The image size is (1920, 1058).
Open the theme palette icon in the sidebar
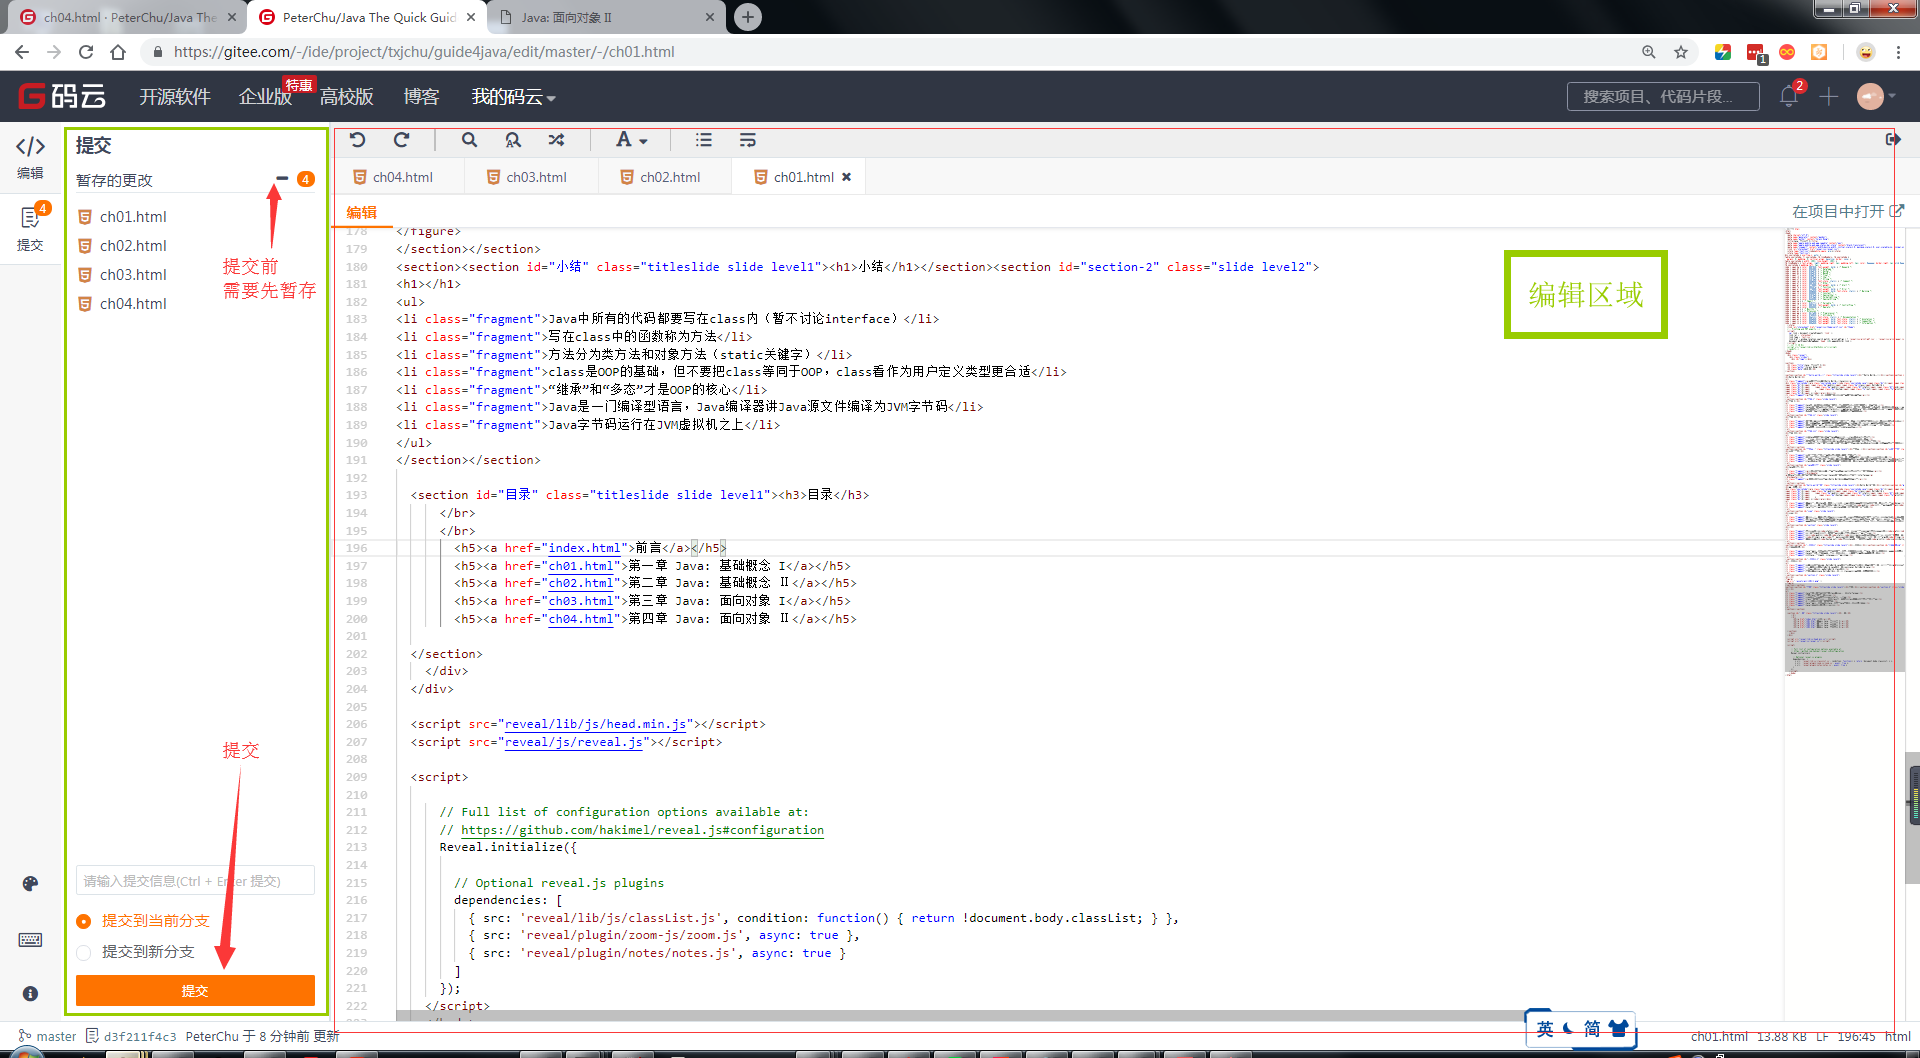pos(30,883)
